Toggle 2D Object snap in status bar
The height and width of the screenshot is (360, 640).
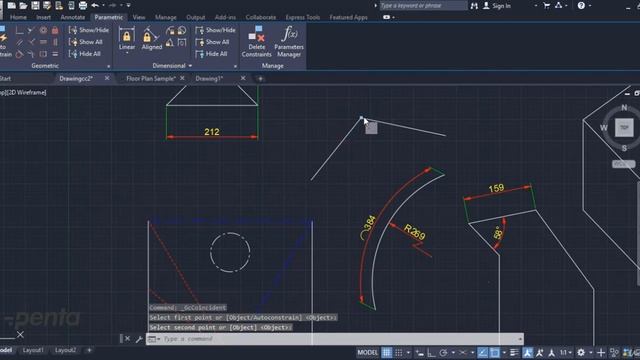coord(495,352)
